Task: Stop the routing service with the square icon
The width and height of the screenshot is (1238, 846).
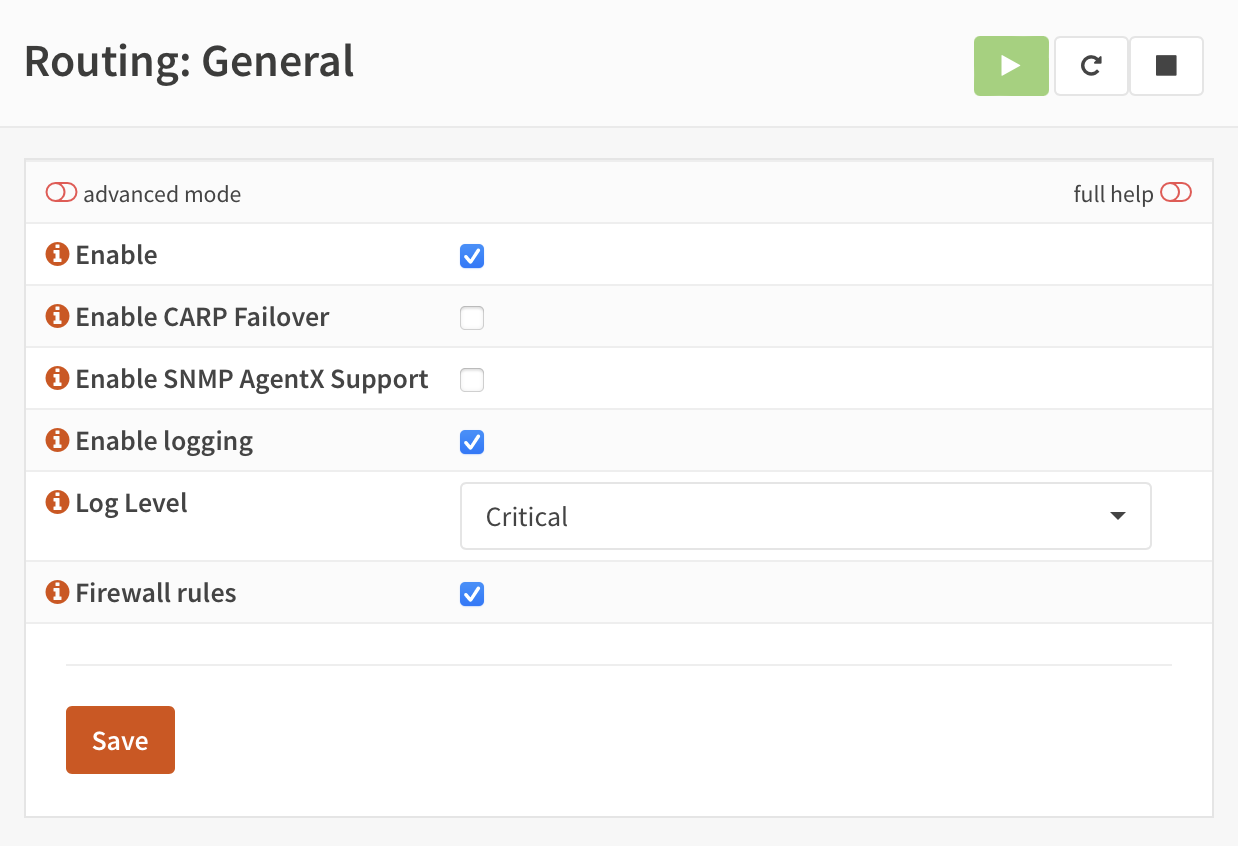Action: (1166, 66)
